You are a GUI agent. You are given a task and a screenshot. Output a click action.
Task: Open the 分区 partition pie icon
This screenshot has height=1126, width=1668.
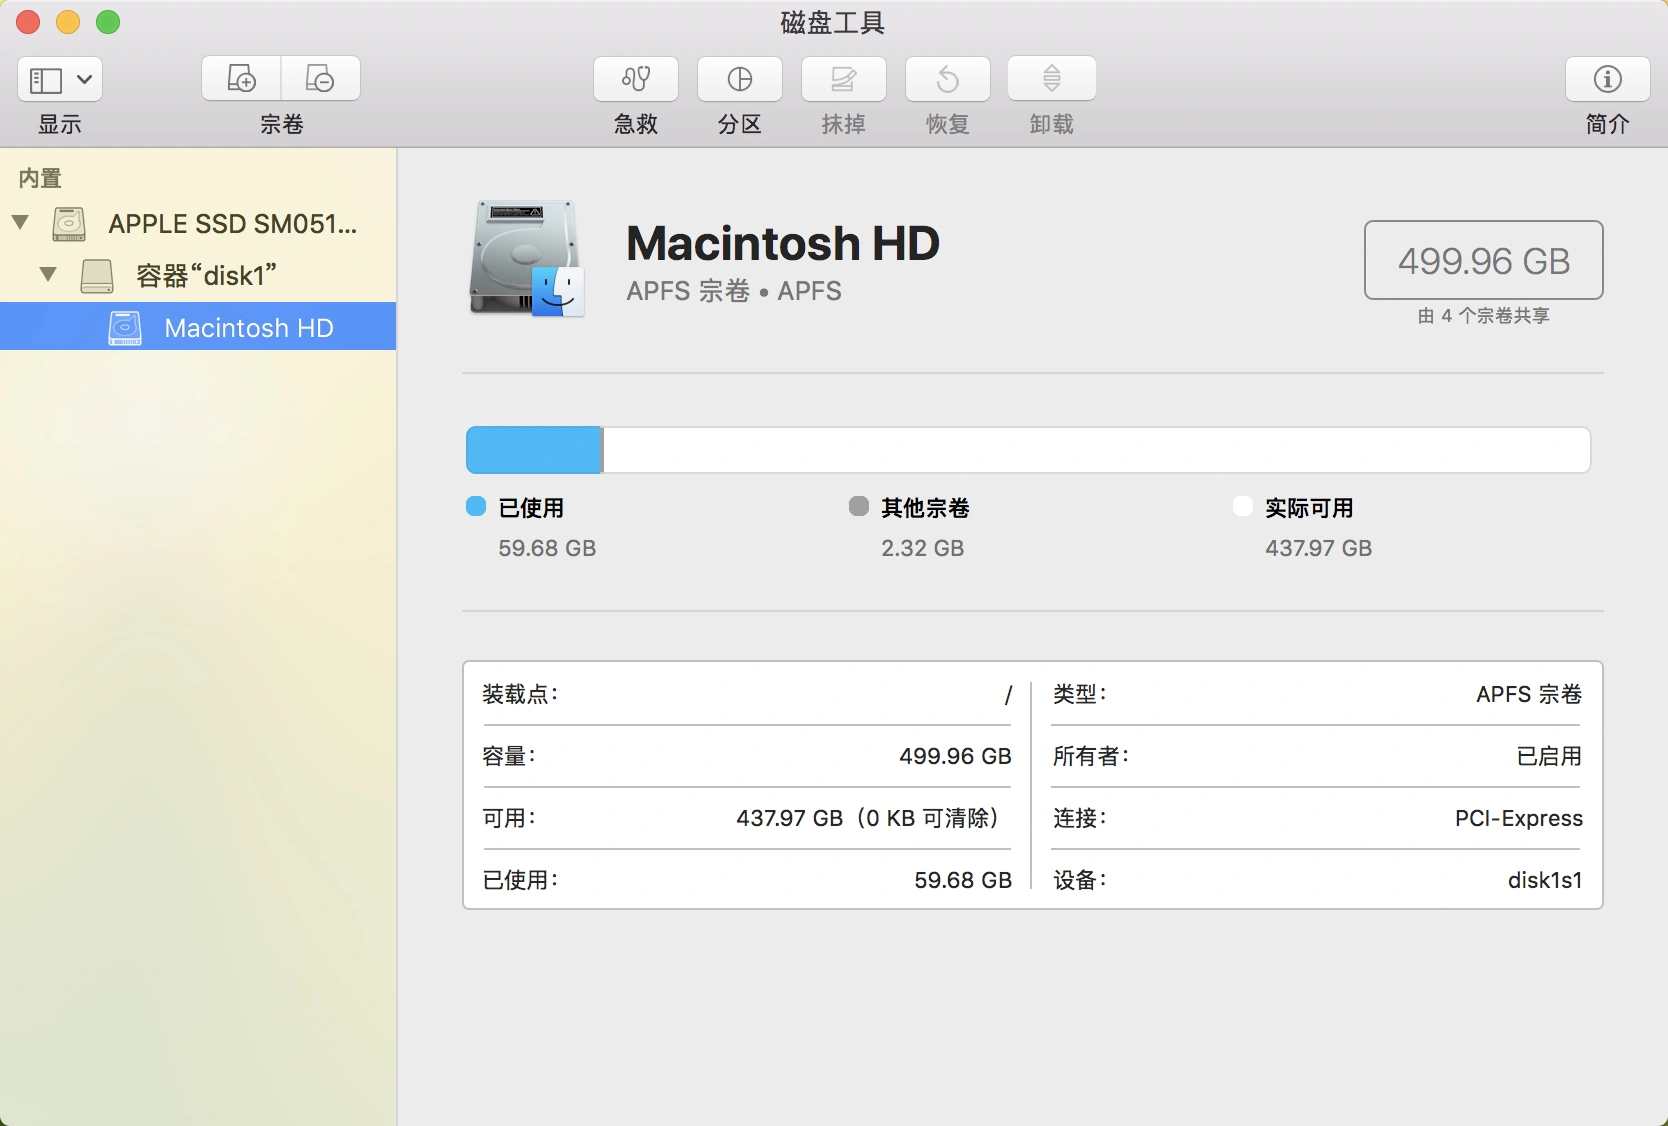point(740,78)
